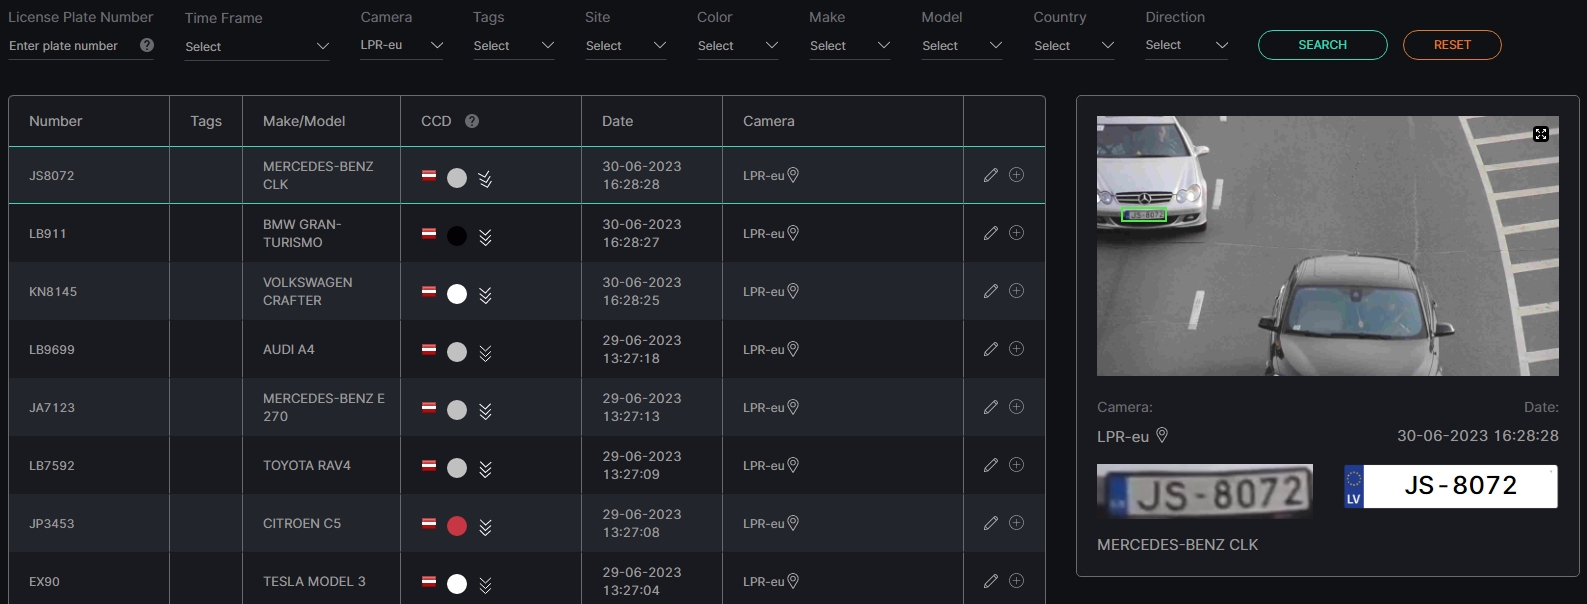The height and width of the screenshot is (604, 1587).
Task: Expand CCD details for KN8145 row
Action: click(485, 295)
